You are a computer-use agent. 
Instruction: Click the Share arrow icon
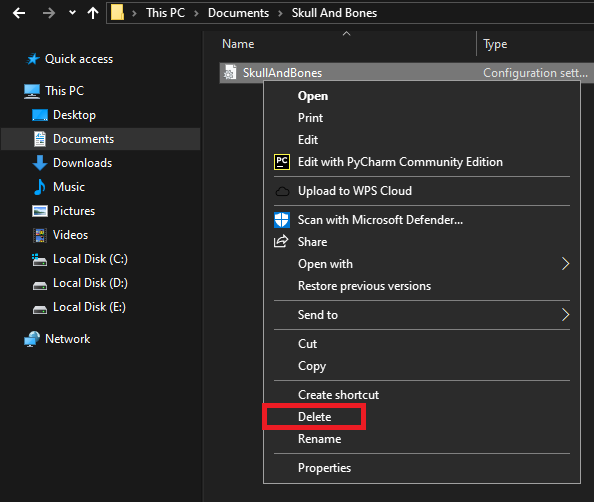(281, 241)
